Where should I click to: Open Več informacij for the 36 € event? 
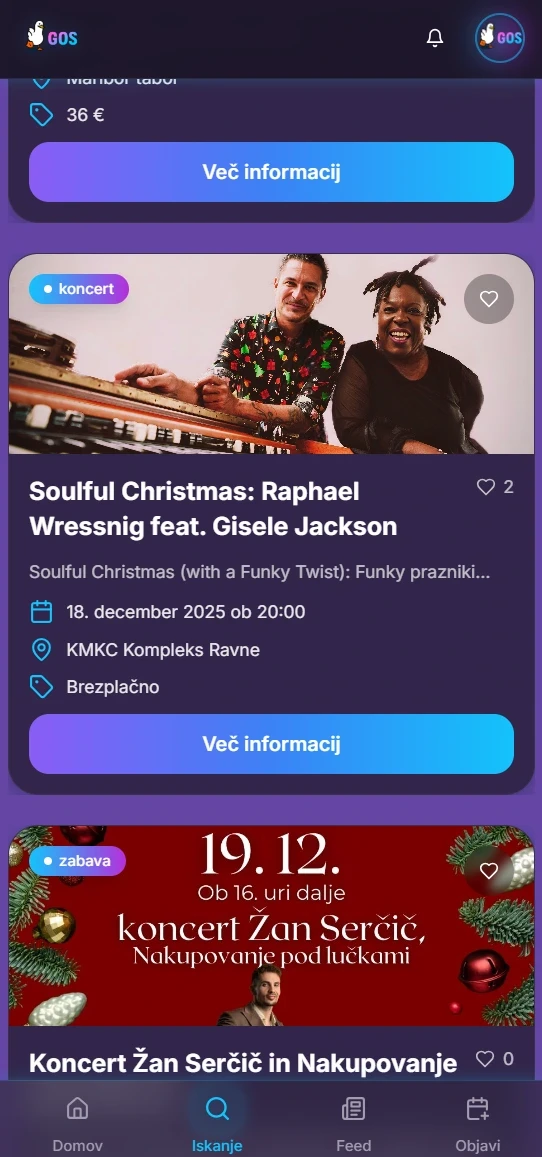pyautogui.click(x=271, y=172)
